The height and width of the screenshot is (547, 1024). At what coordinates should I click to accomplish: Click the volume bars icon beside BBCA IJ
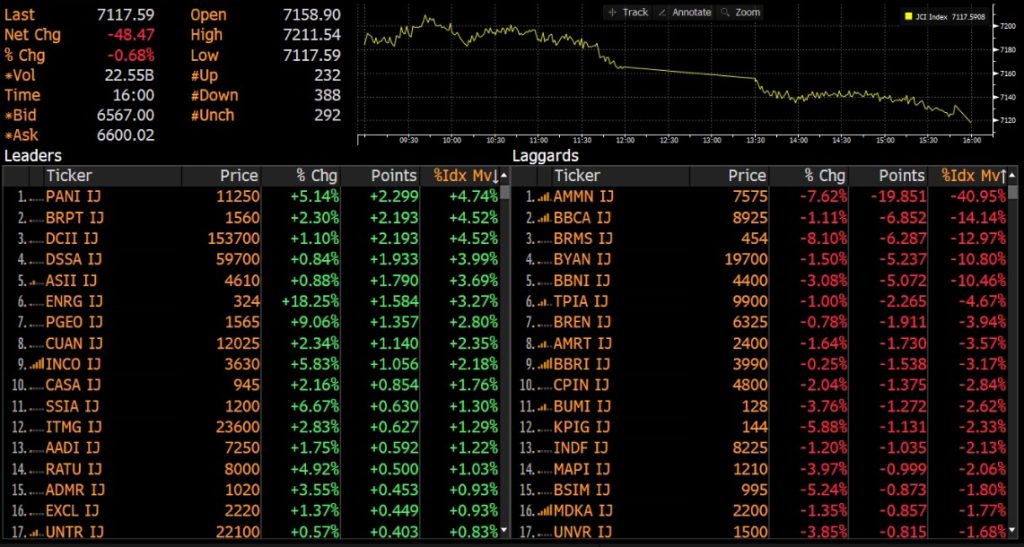click(x=543, y=217)
